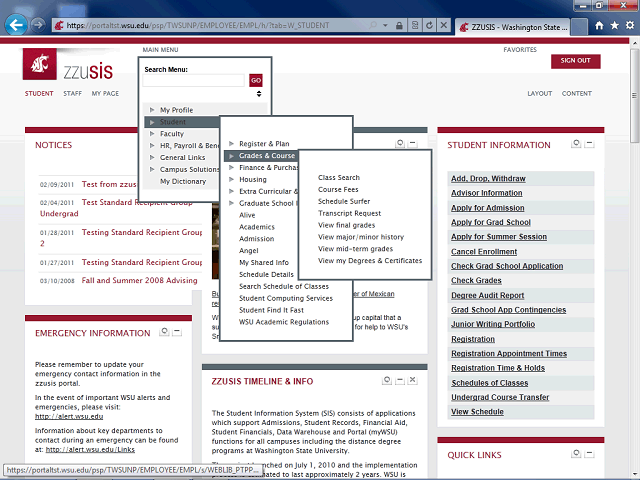640x480 pixels.
Task: Expand the Faculty menu folder
Action: [x=152, y=133]
